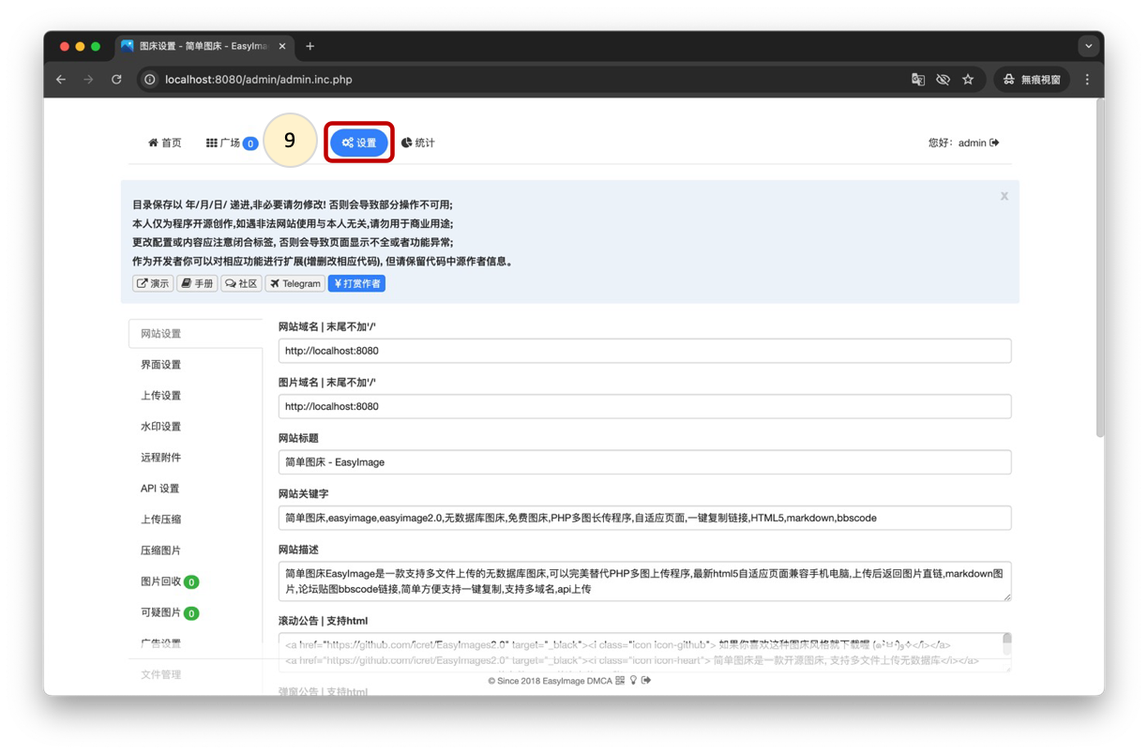Dismiss the blue notice with the x

(1004, 196)
